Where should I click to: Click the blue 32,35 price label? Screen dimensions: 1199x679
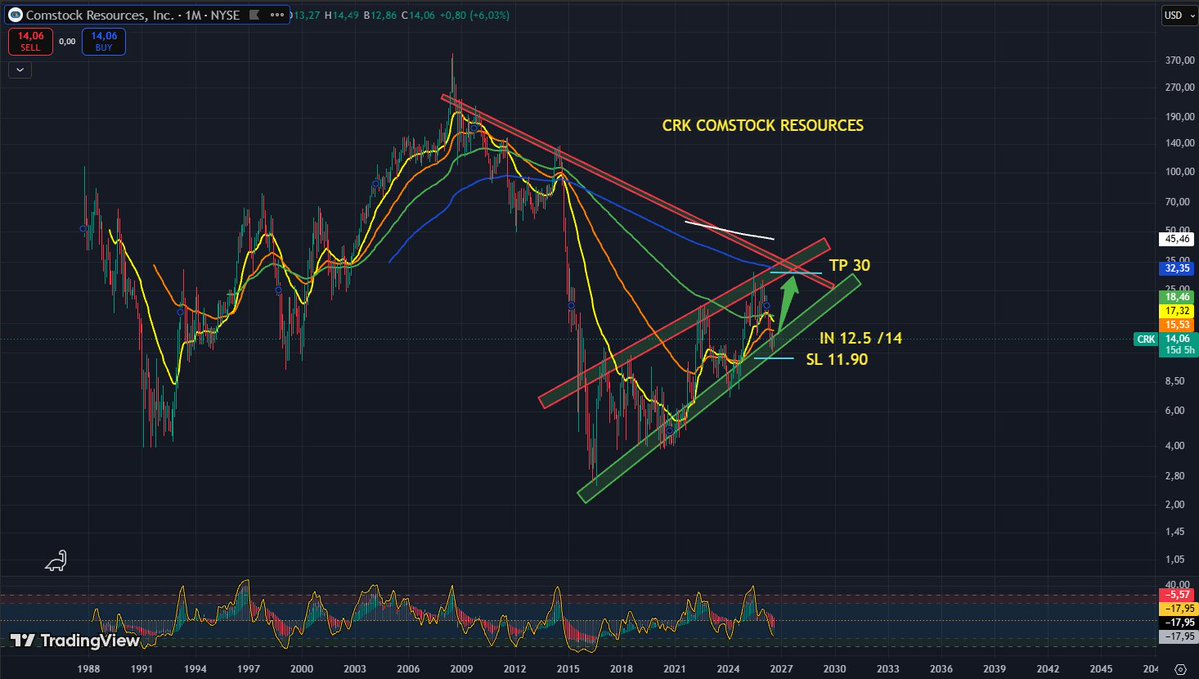tap(1177, 268)
